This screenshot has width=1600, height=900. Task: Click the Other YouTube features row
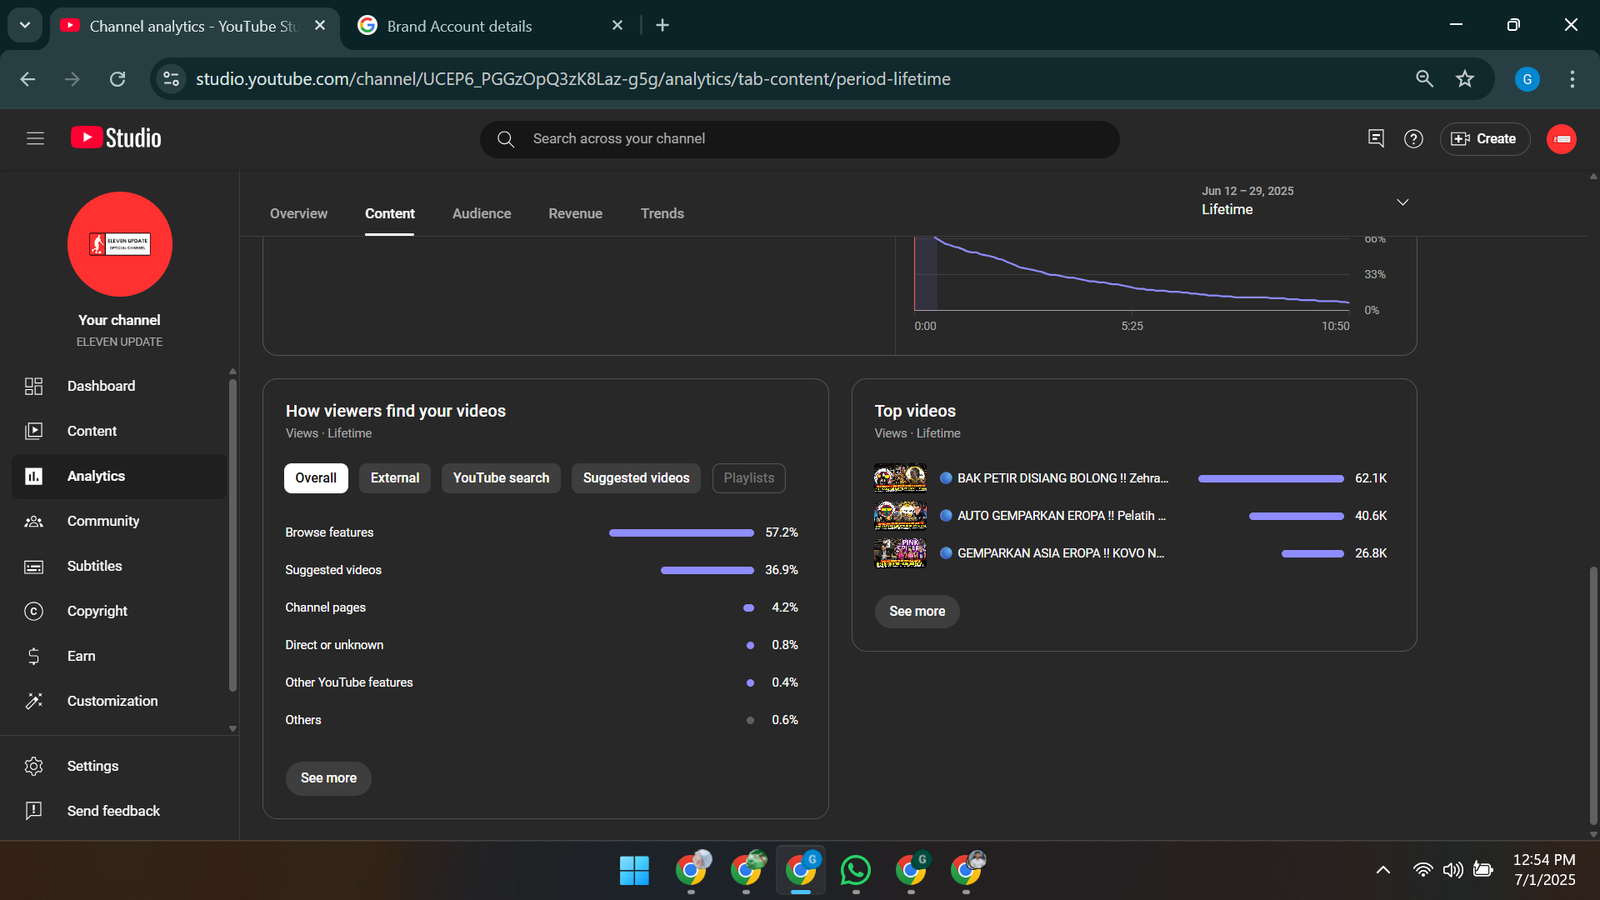click(x=542, y=683)
